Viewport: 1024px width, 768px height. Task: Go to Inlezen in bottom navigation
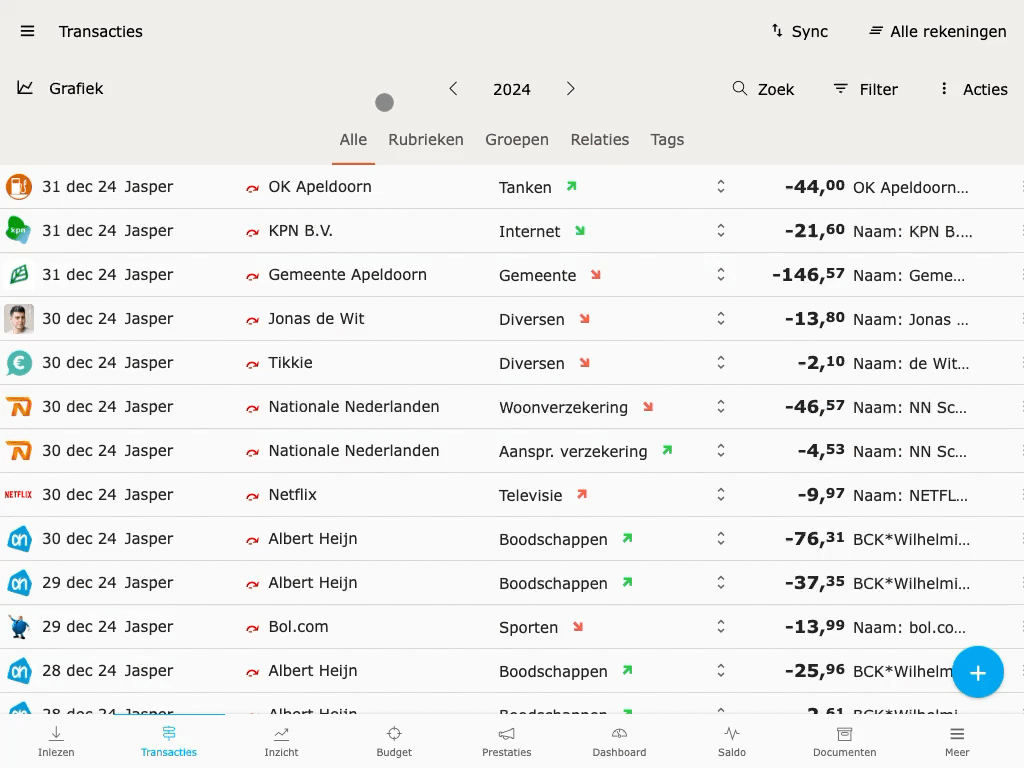56,741
